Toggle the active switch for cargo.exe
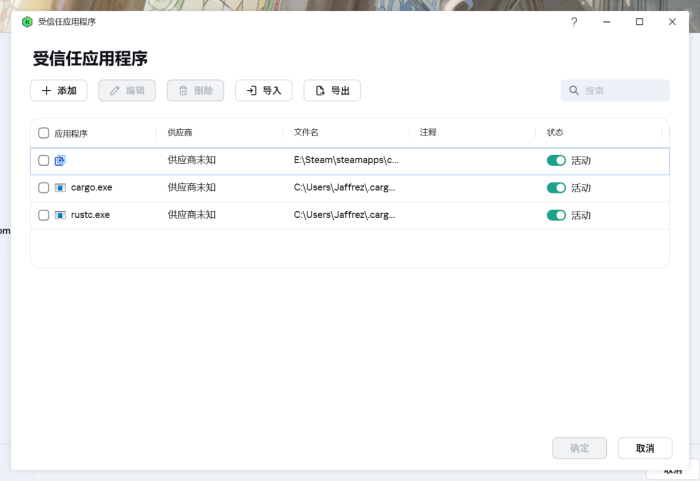 tap(556, 188)
